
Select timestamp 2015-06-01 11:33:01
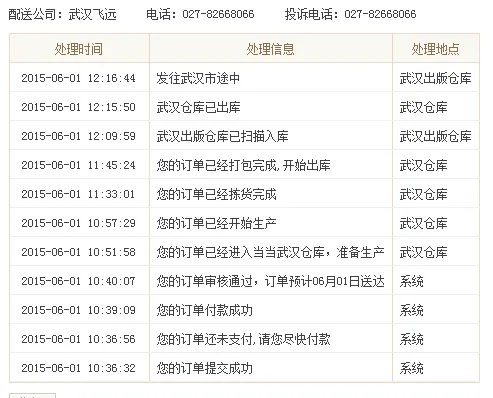tap(79, 194)
